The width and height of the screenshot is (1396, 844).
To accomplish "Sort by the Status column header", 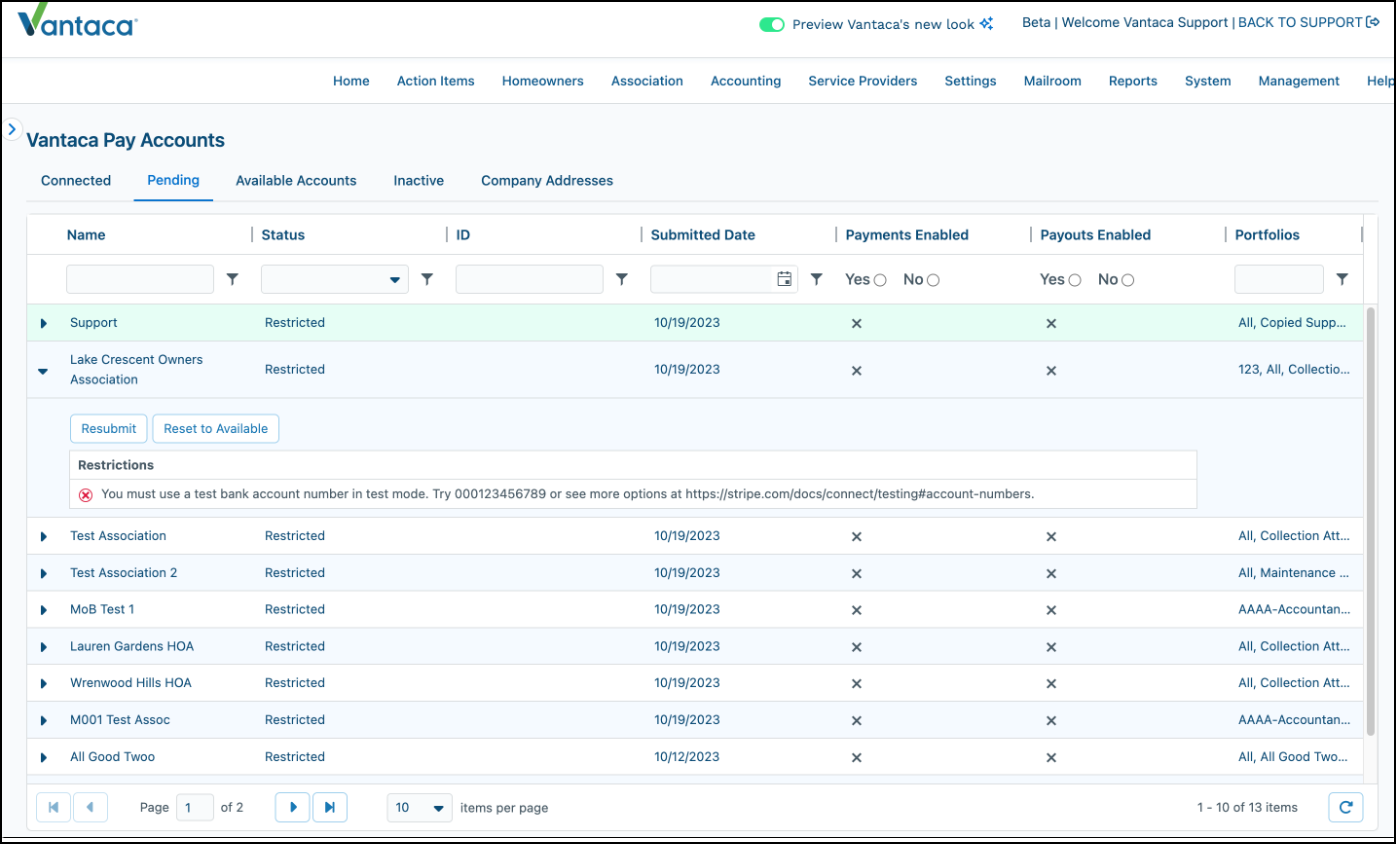I will point(283,235).
